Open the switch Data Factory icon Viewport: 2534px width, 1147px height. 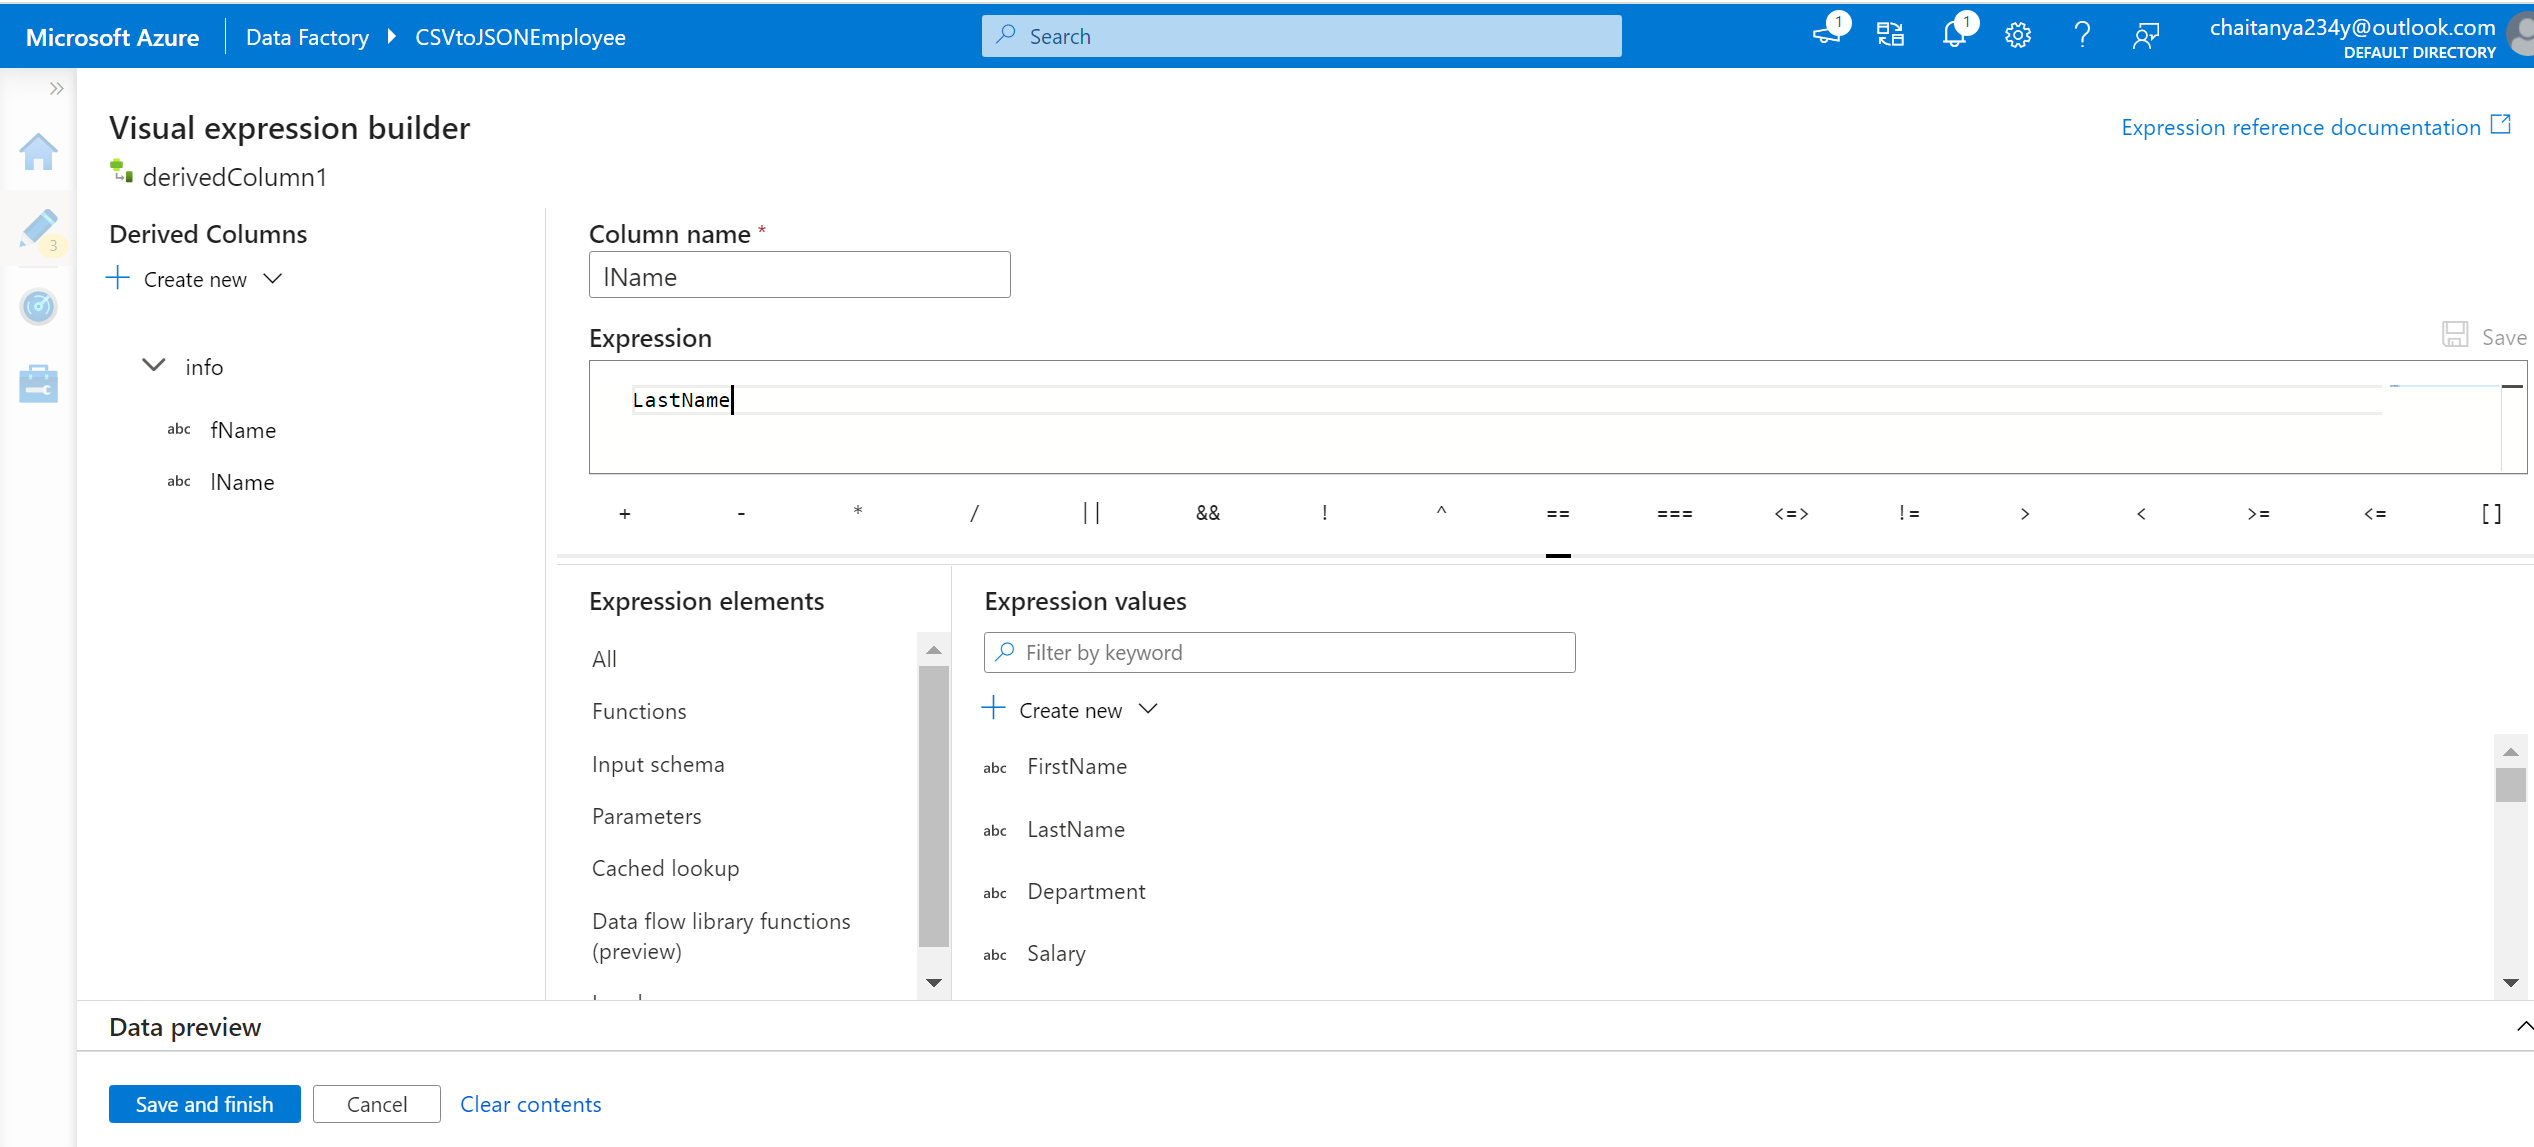(x=1890, y=35)
